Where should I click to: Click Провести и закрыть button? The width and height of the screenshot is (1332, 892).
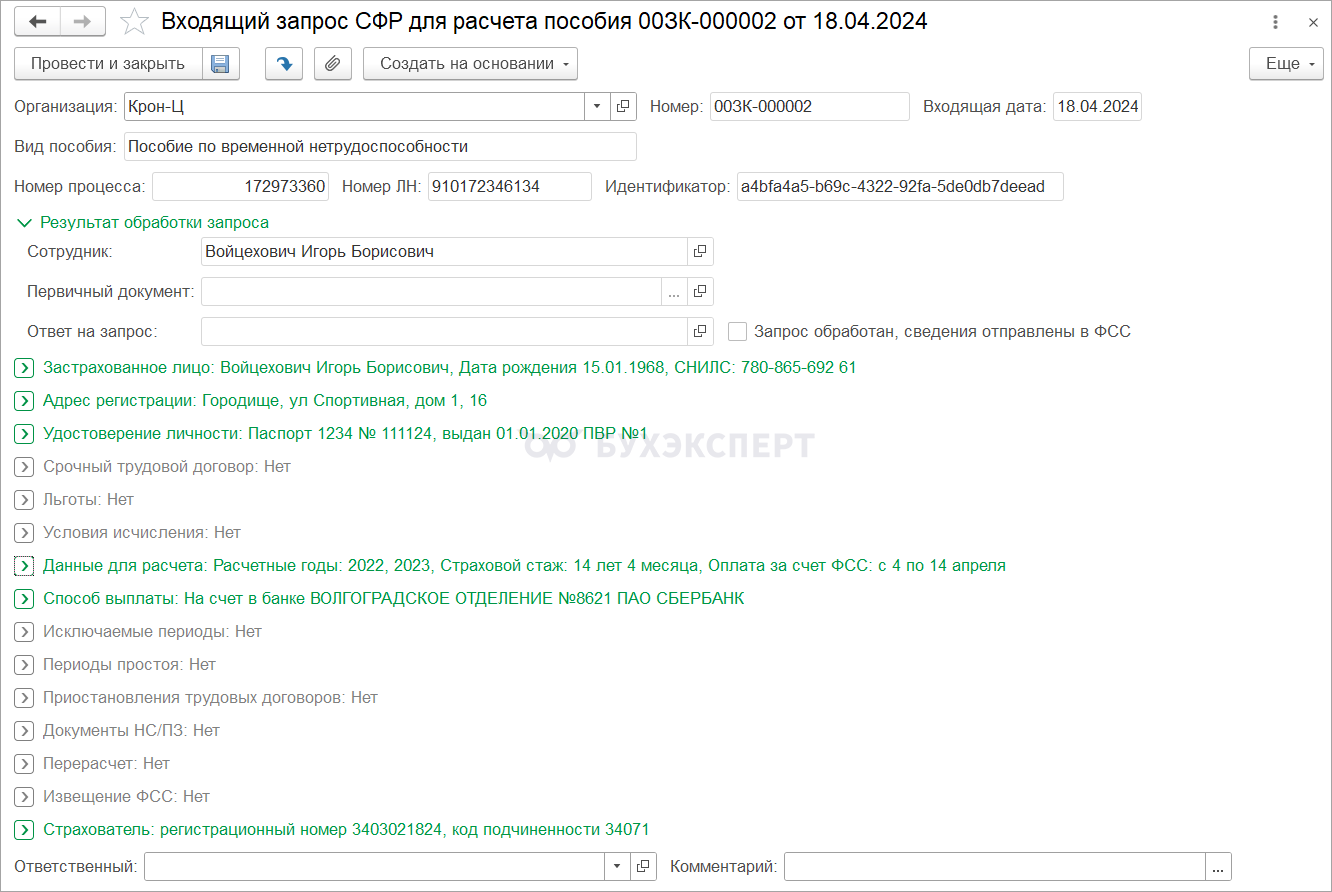(x=108, y=64)
